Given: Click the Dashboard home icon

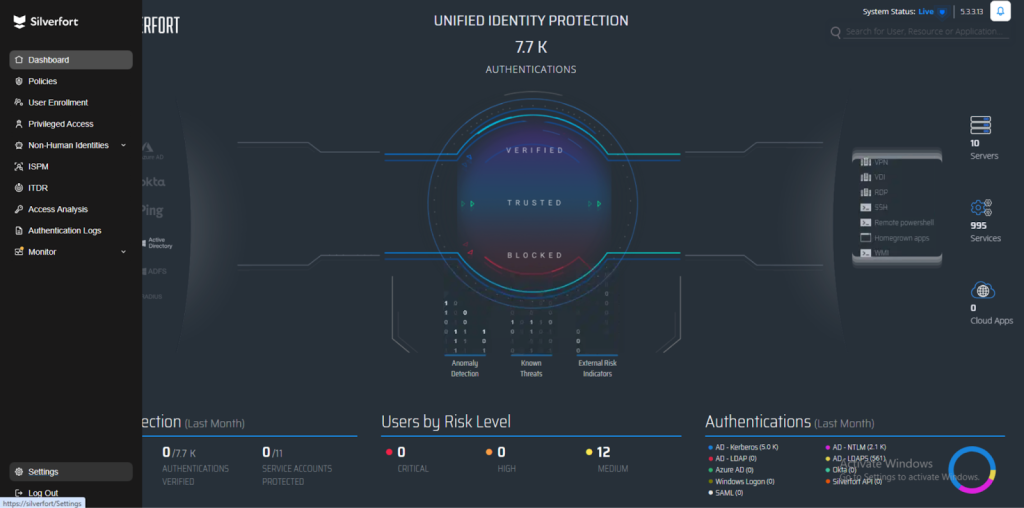Looking at the screenshot, I should point(19,60).
